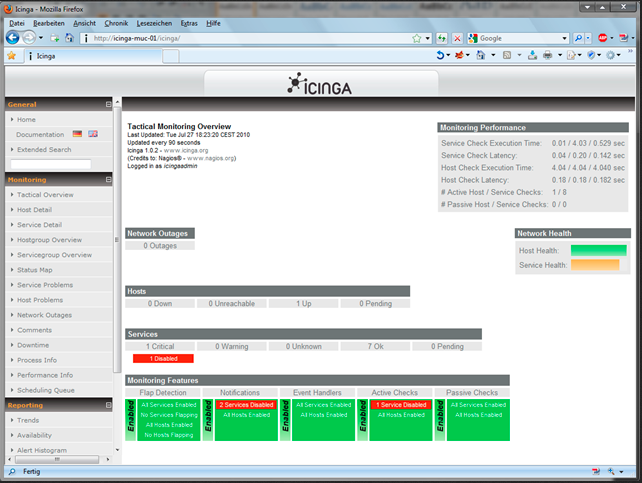Toggle the Active Checks Enabled bar
This screenshot has height=483, width=642.
(363, 420)
